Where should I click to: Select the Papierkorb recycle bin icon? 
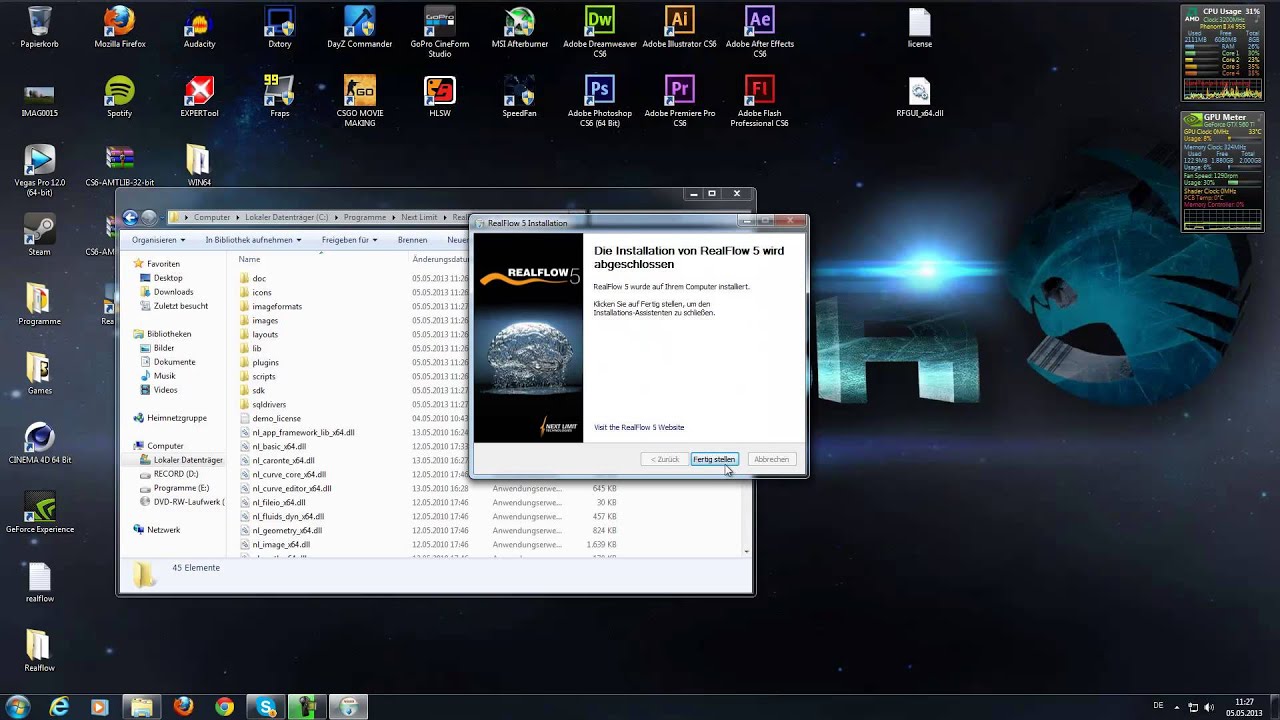40,28
